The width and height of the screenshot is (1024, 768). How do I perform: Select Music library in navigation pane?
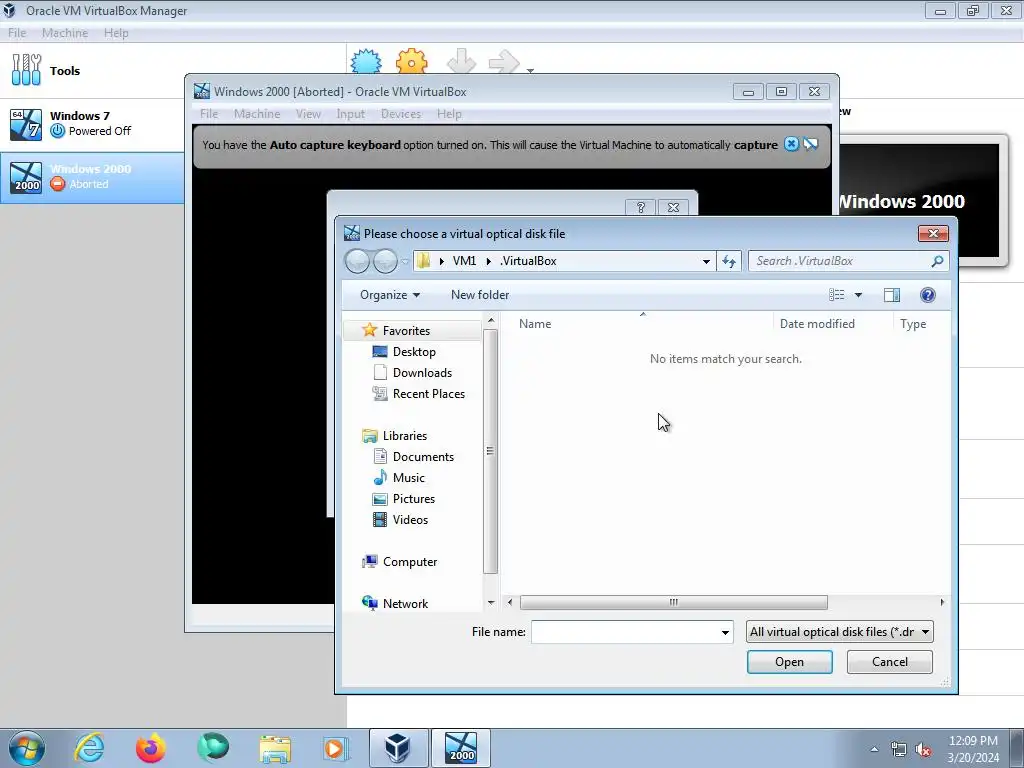pyautogui.click(x=409, y=477)
